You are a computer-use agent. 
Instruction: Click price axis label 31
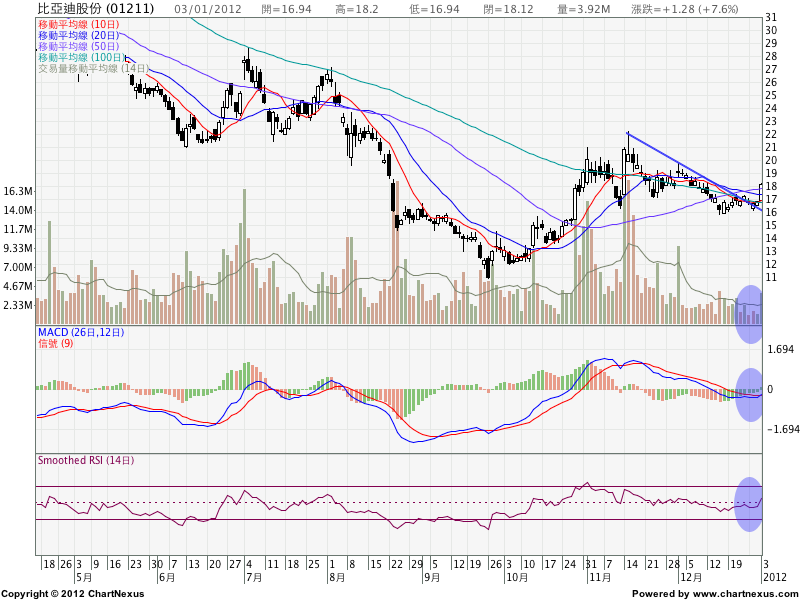point(771,17)
